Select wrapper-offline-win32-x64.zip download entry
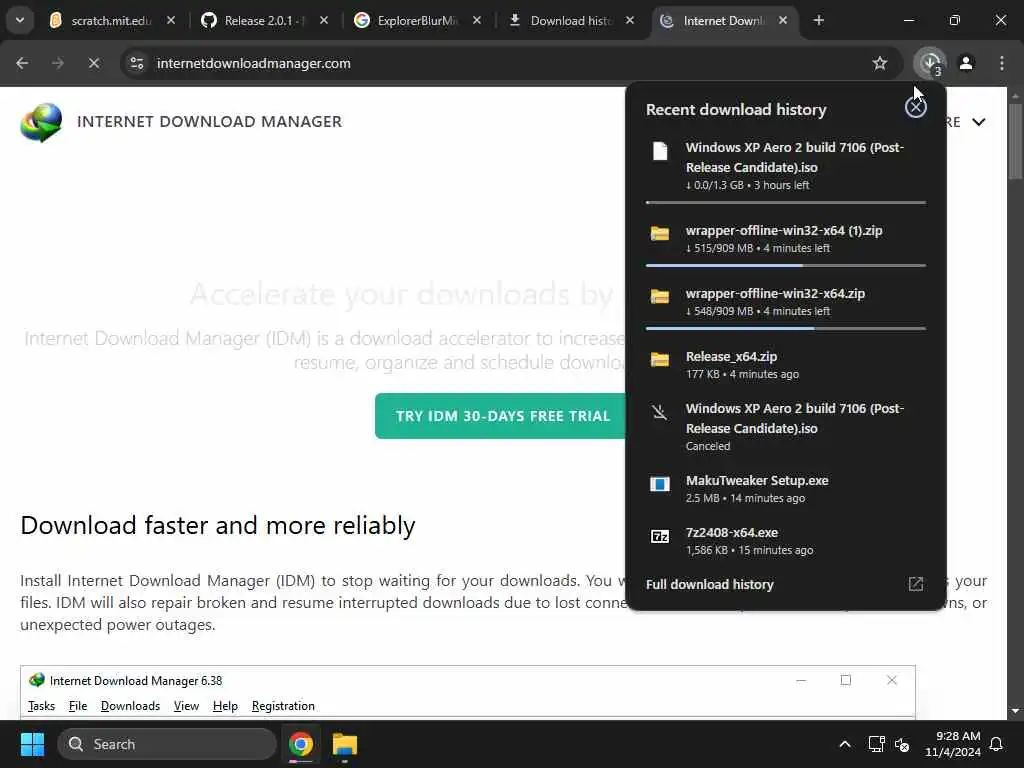The width and height of the screenshot is (1024, 768). [x=786, y=302]
